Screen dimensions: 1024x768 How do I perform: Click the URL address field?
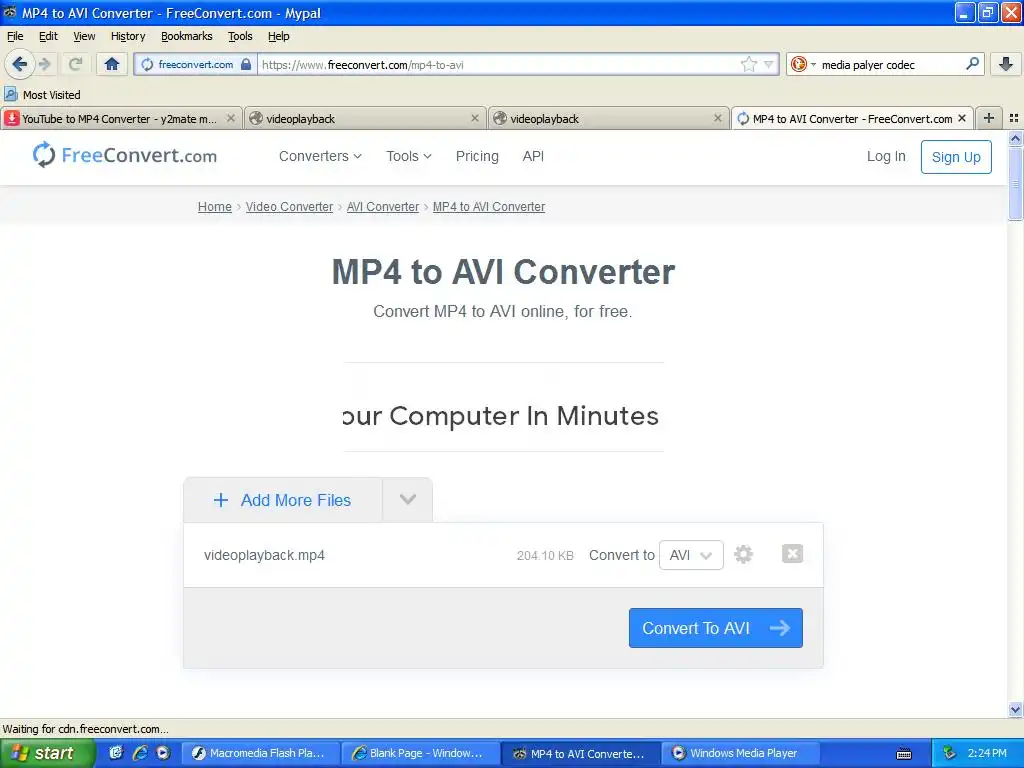point(500,65)
